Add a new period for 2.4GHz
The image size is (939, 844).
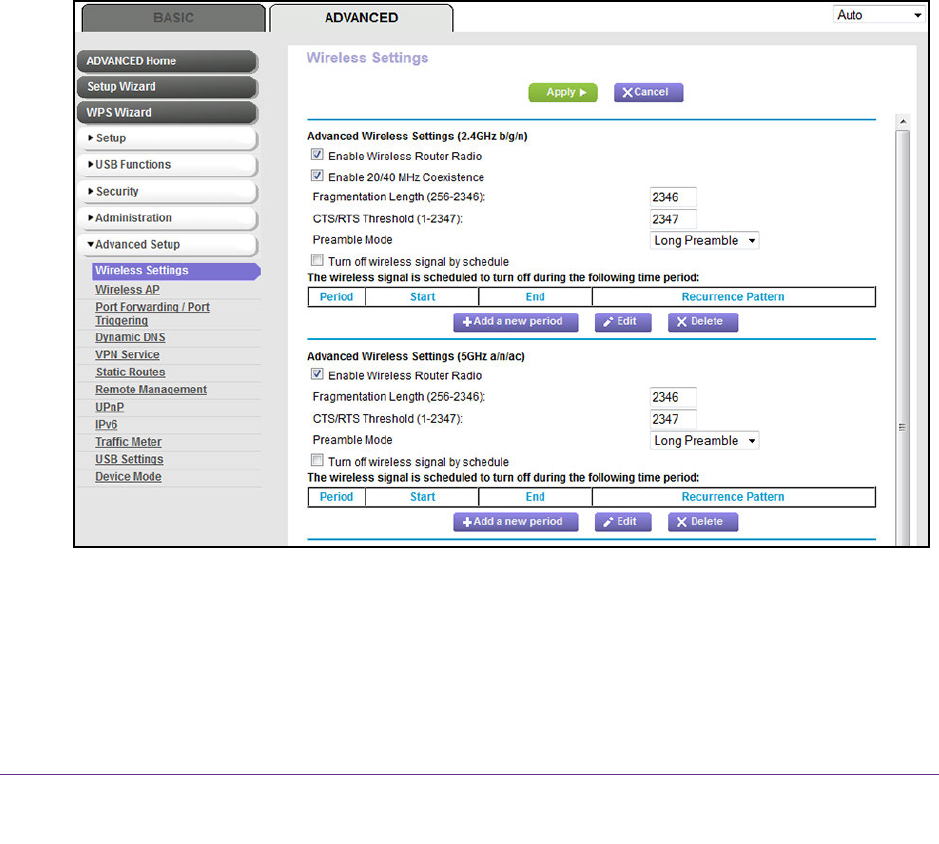(516, 322)
